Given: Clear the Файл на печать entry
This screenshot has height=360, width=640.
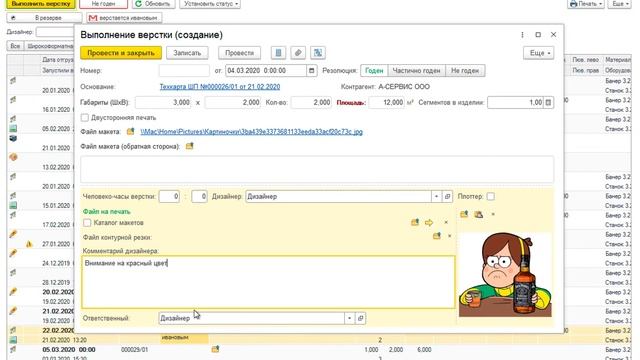Looking at the screenshot, I should click(446, 222).
